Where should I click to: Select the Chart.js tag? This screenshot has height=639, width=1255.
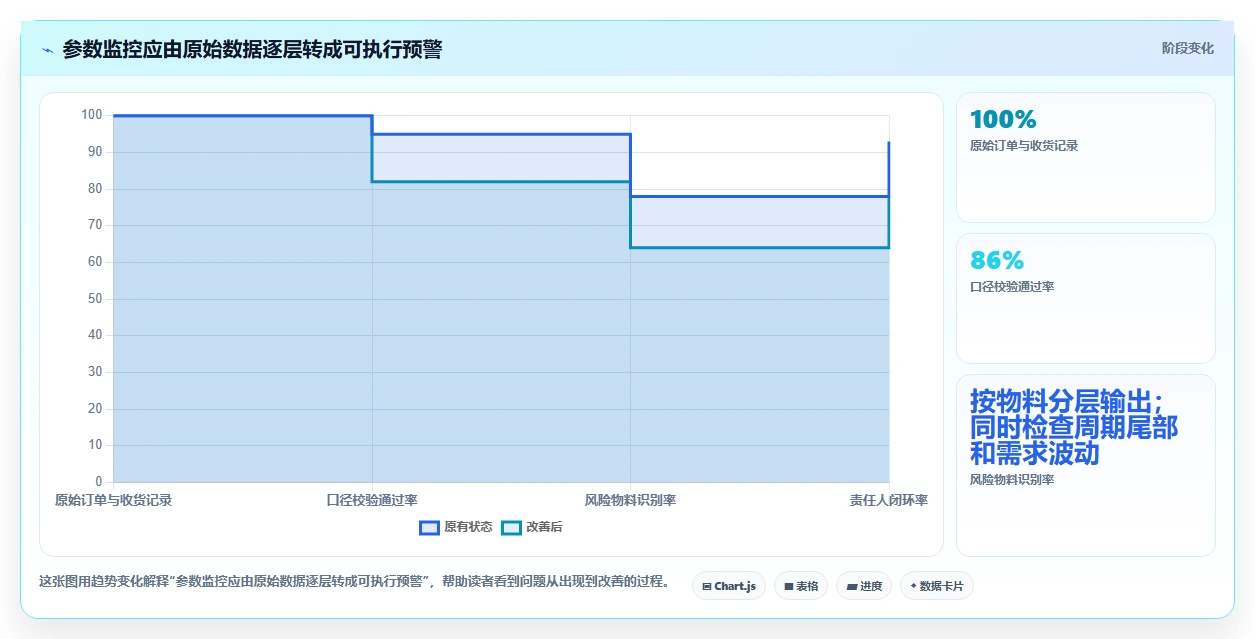729,586
